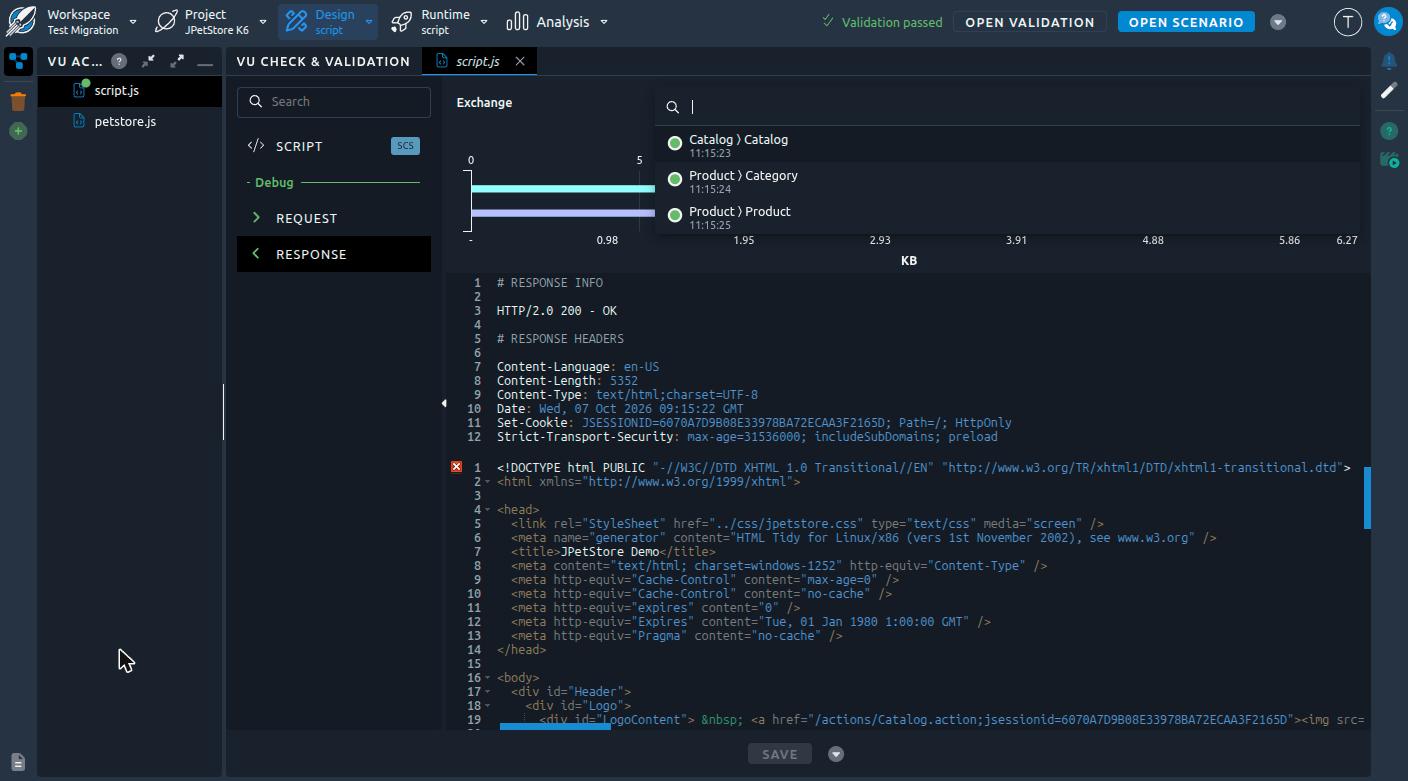Open the clapperboard video tutorials icon
This screenshot has width=1408, height=781.
click(1389, 160)
